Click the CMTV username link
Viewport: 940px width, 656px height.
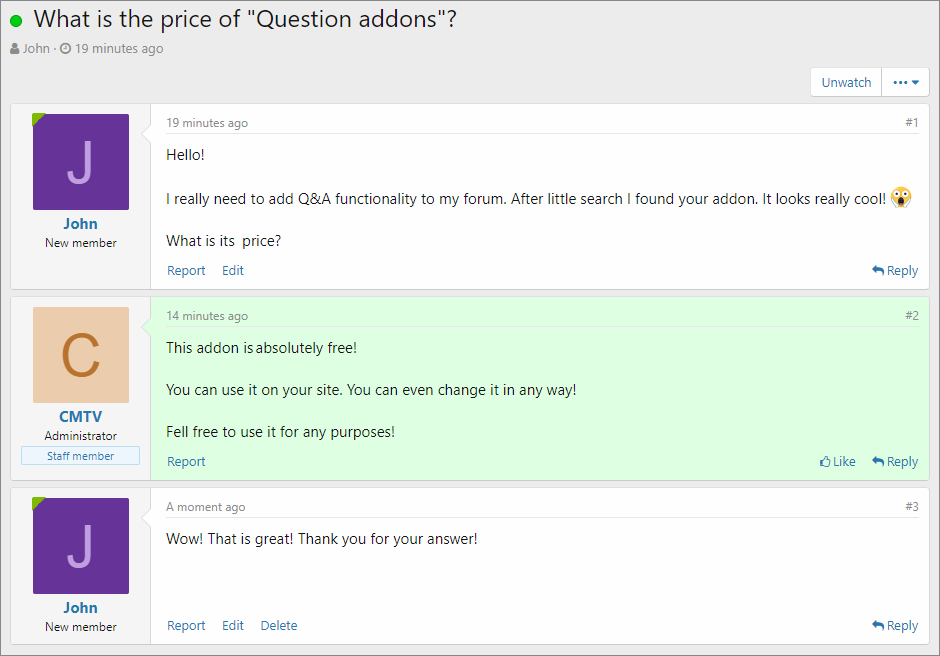point(81,417)
